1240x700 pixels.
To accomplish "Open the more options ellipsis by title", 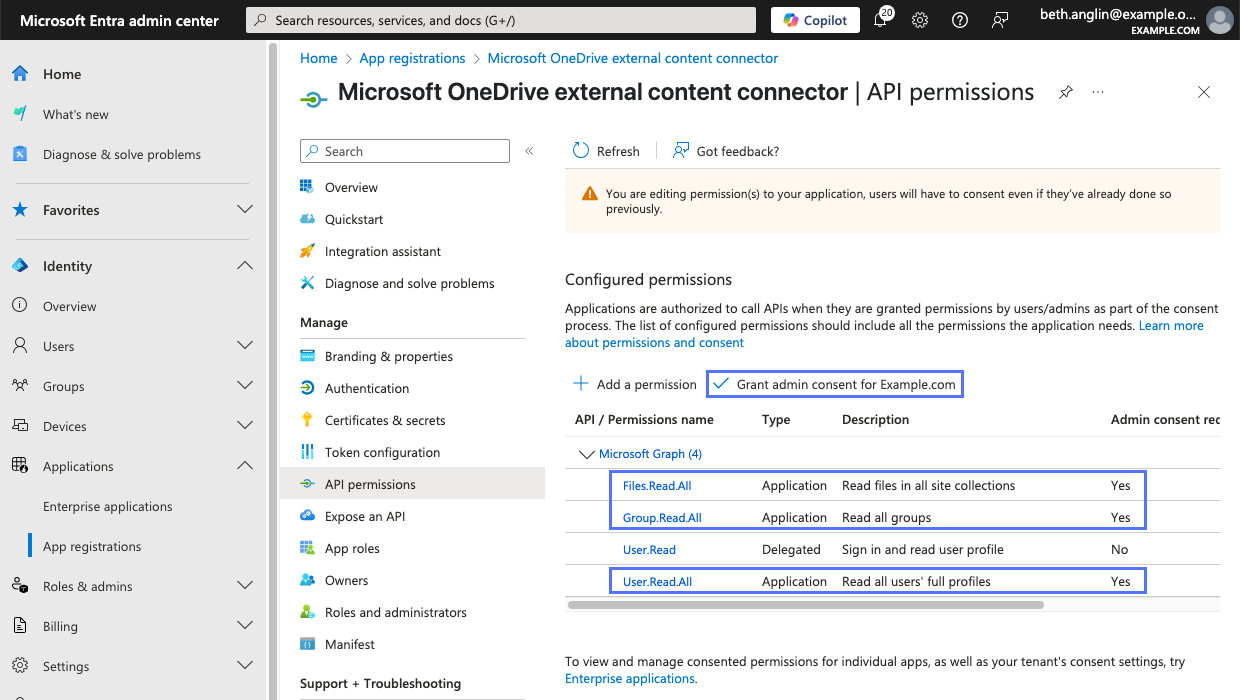I will pyautogui.click(x=1098, y=92).
